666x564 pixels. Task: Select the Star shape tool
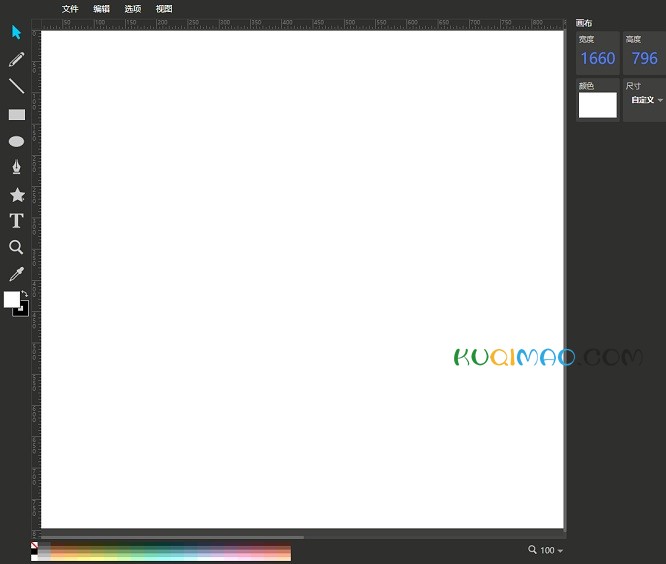click(x=17, y=195)
